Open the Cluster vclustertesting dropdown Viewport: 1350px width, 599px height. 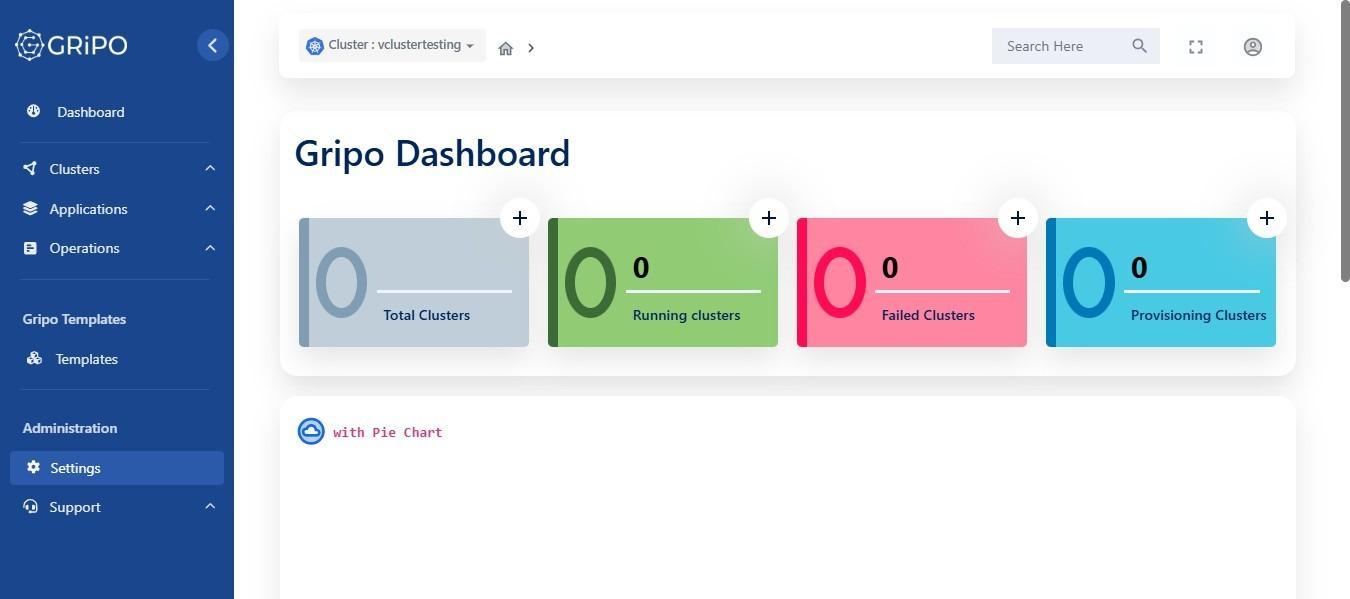392,46
